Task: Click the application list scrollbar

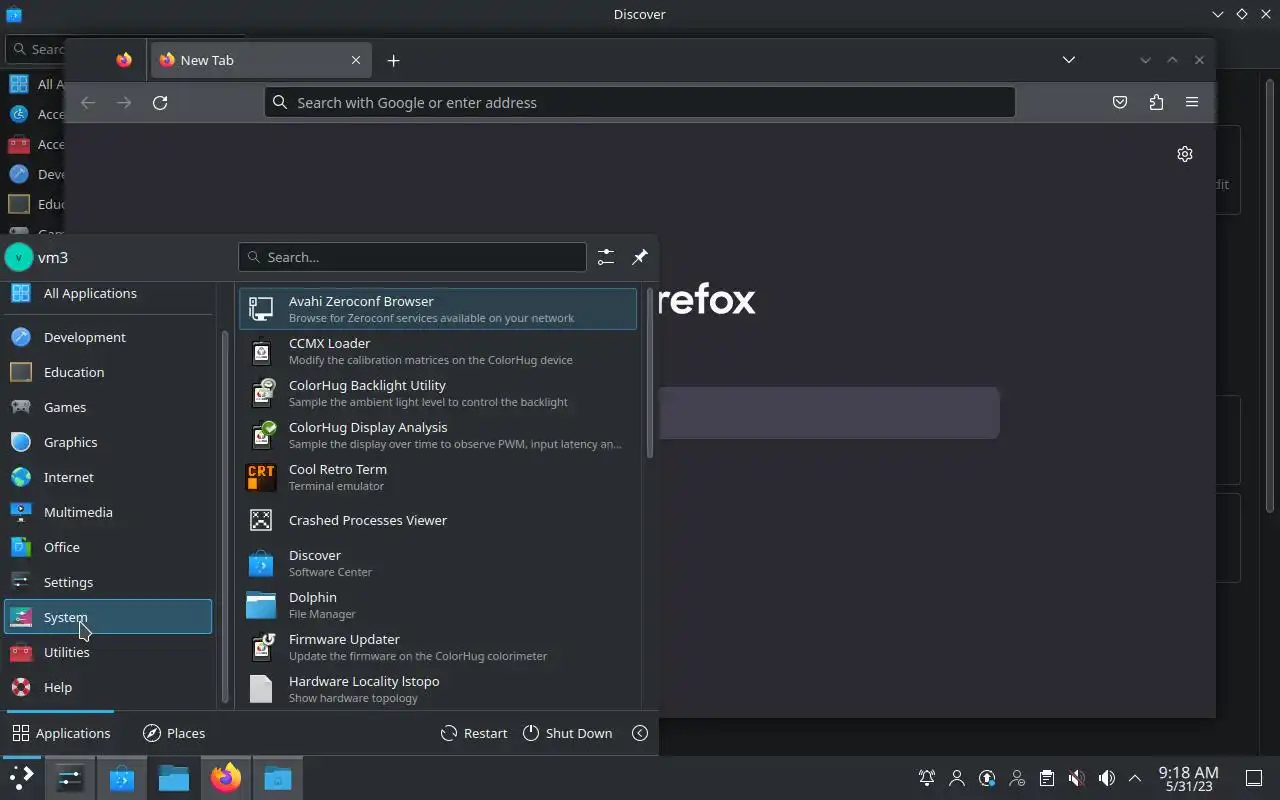Action: (650, 373)
